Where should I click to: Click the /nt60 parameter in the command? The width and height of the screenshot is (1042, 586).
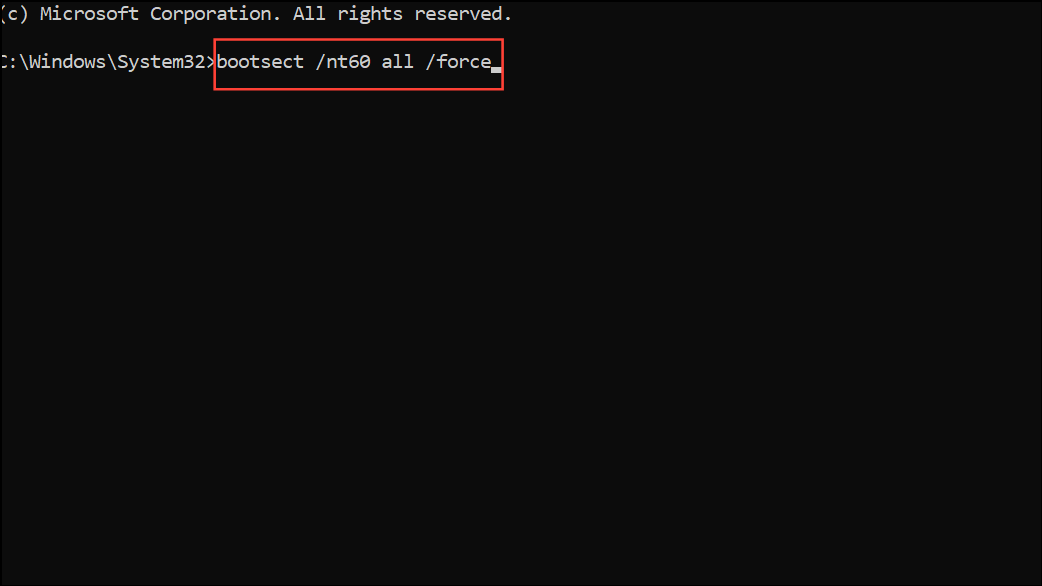pyautogui.click(x=343, y=62)
